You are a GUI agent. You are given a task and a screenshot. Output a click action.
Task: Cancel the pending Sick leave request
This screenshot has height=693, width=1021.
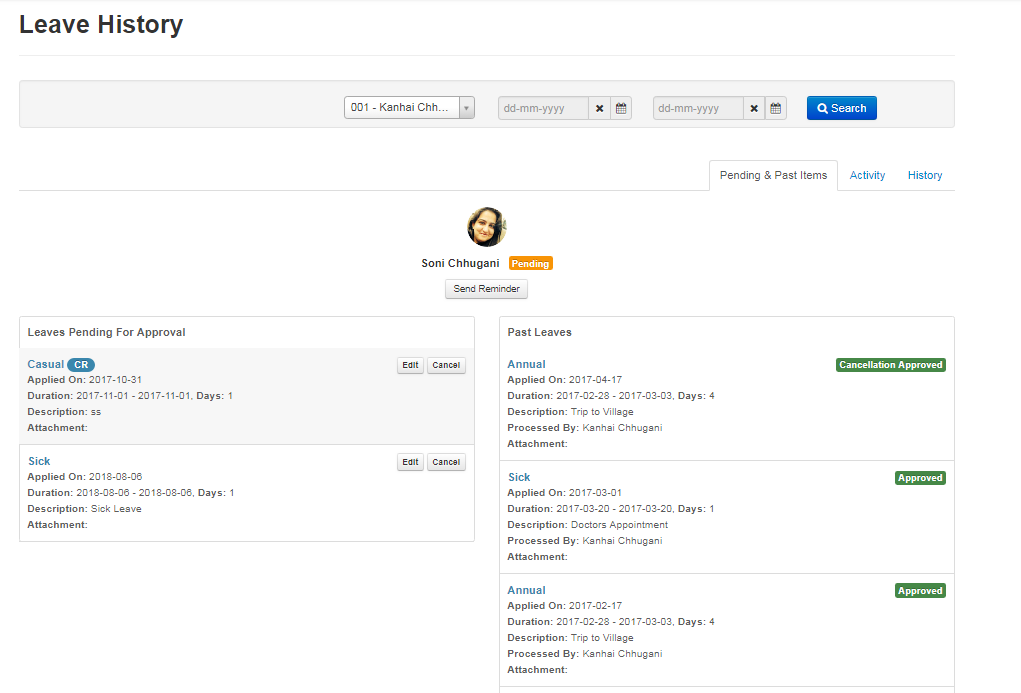coord(446,462)
